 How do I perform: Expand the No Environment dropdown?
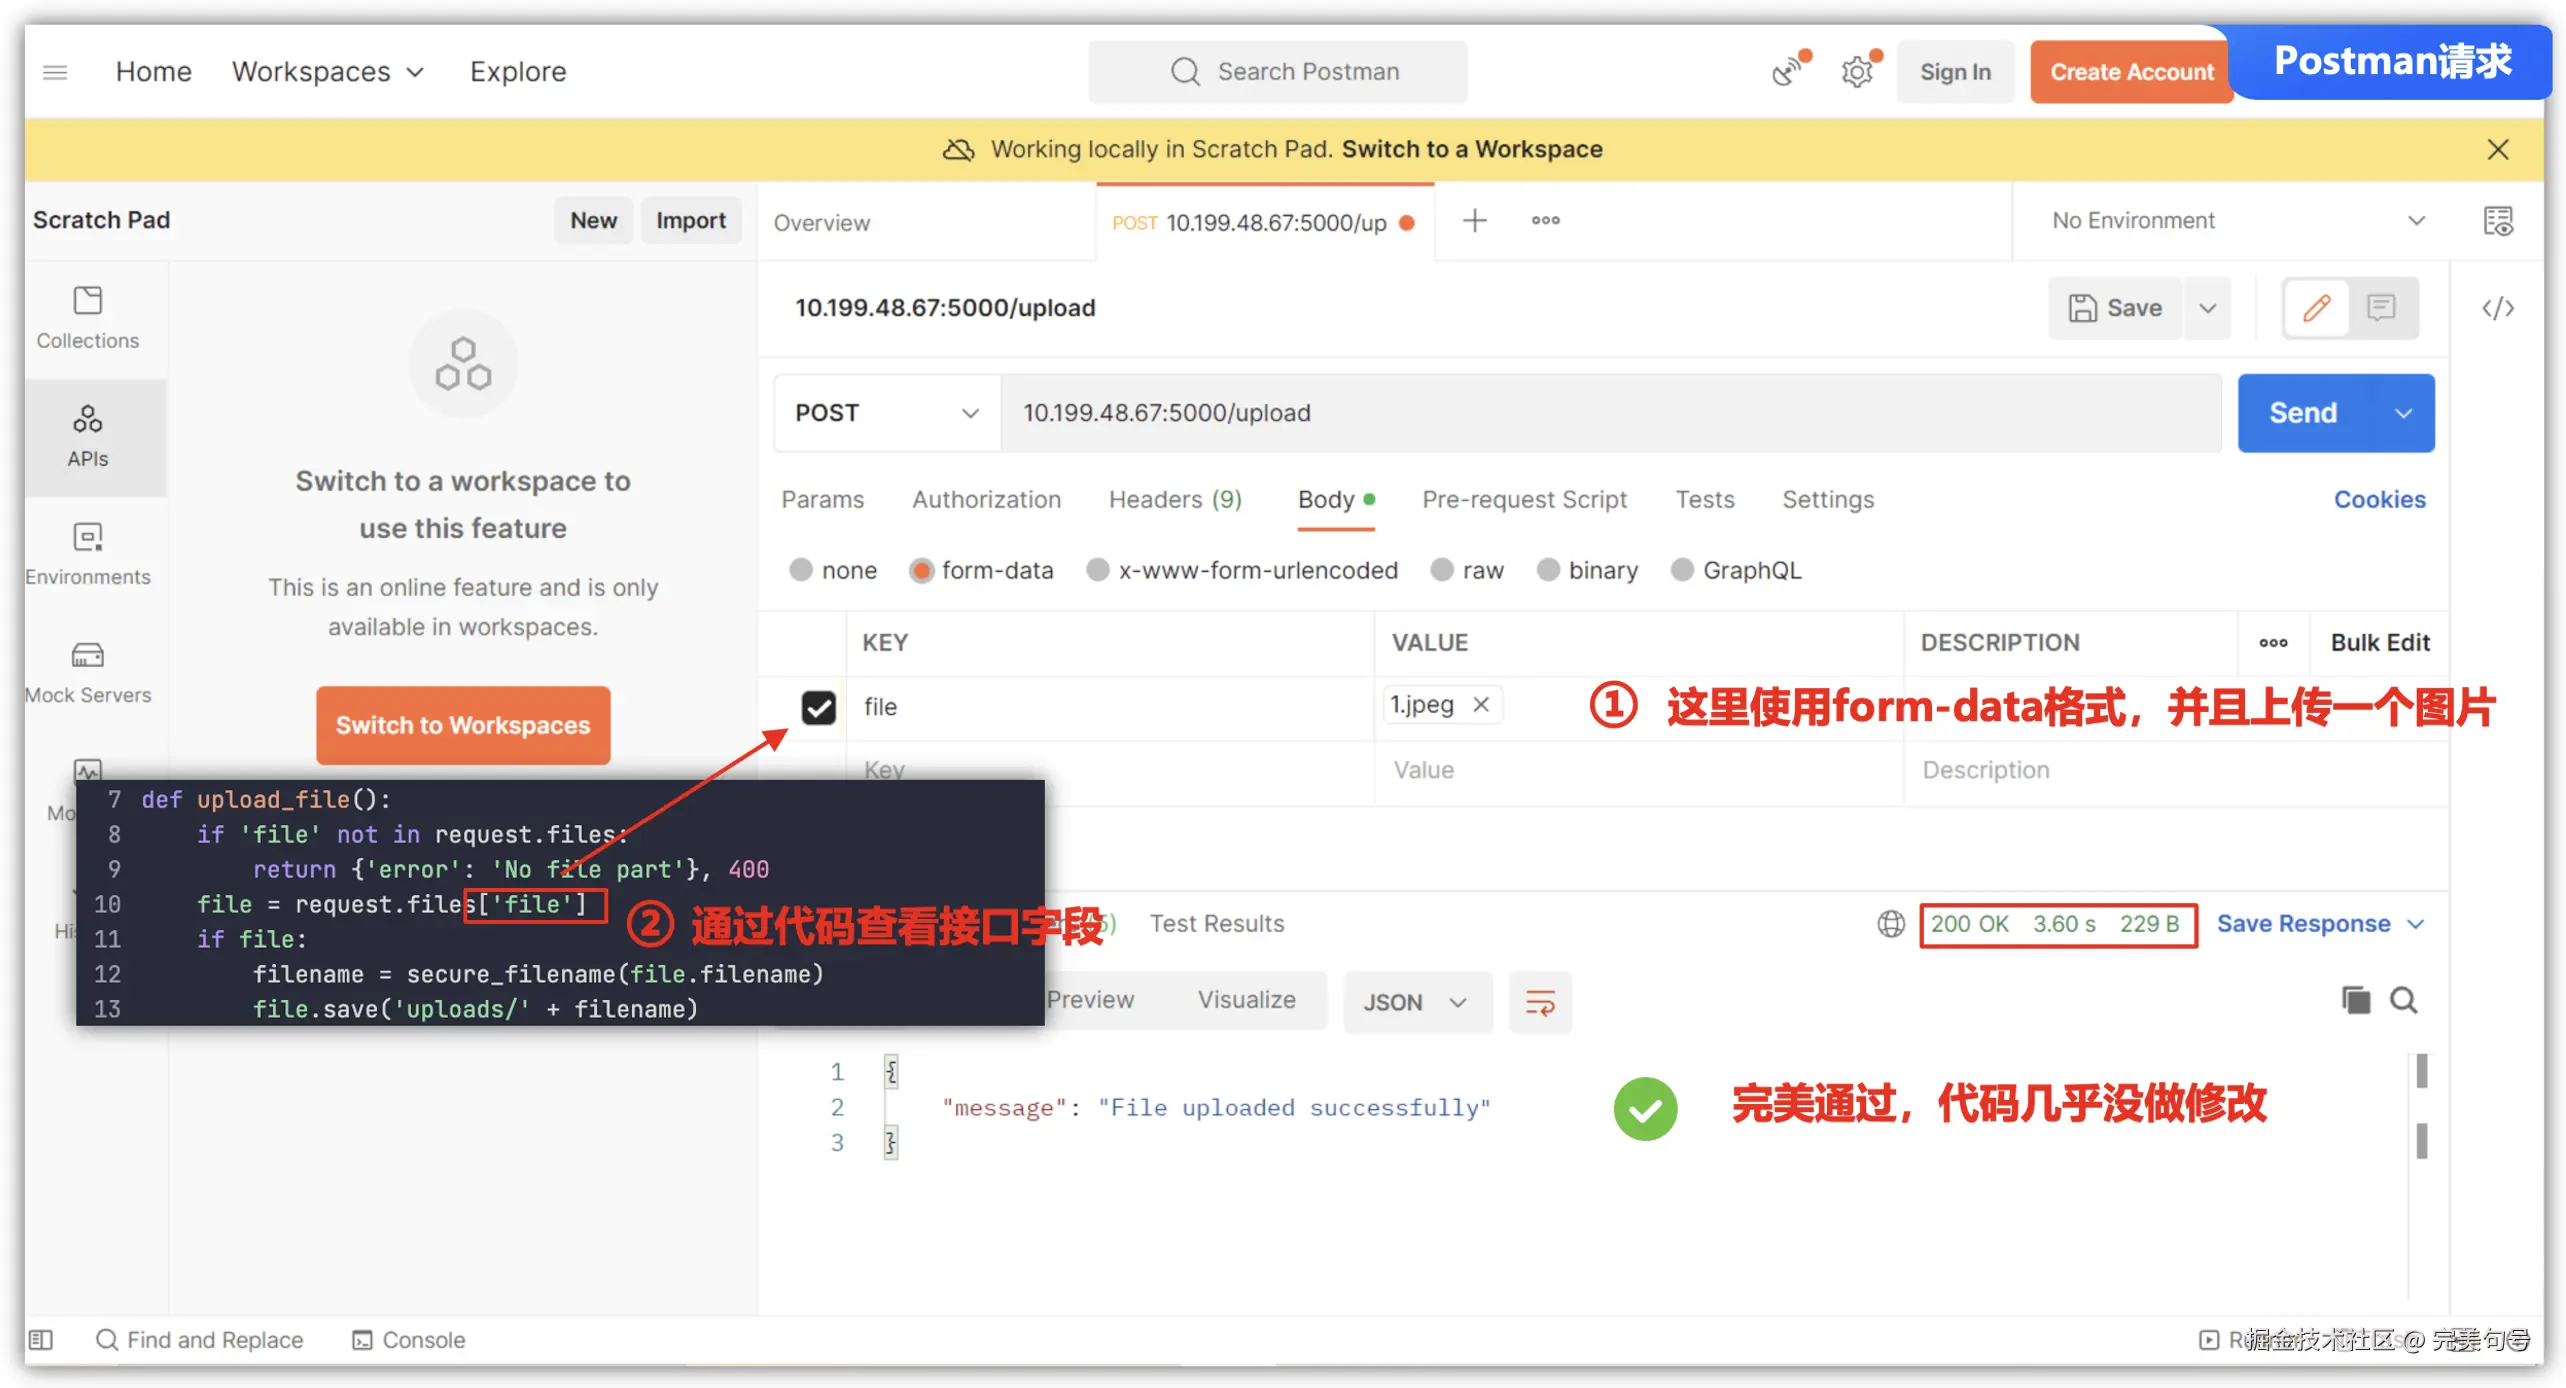tap(2236, 220)
